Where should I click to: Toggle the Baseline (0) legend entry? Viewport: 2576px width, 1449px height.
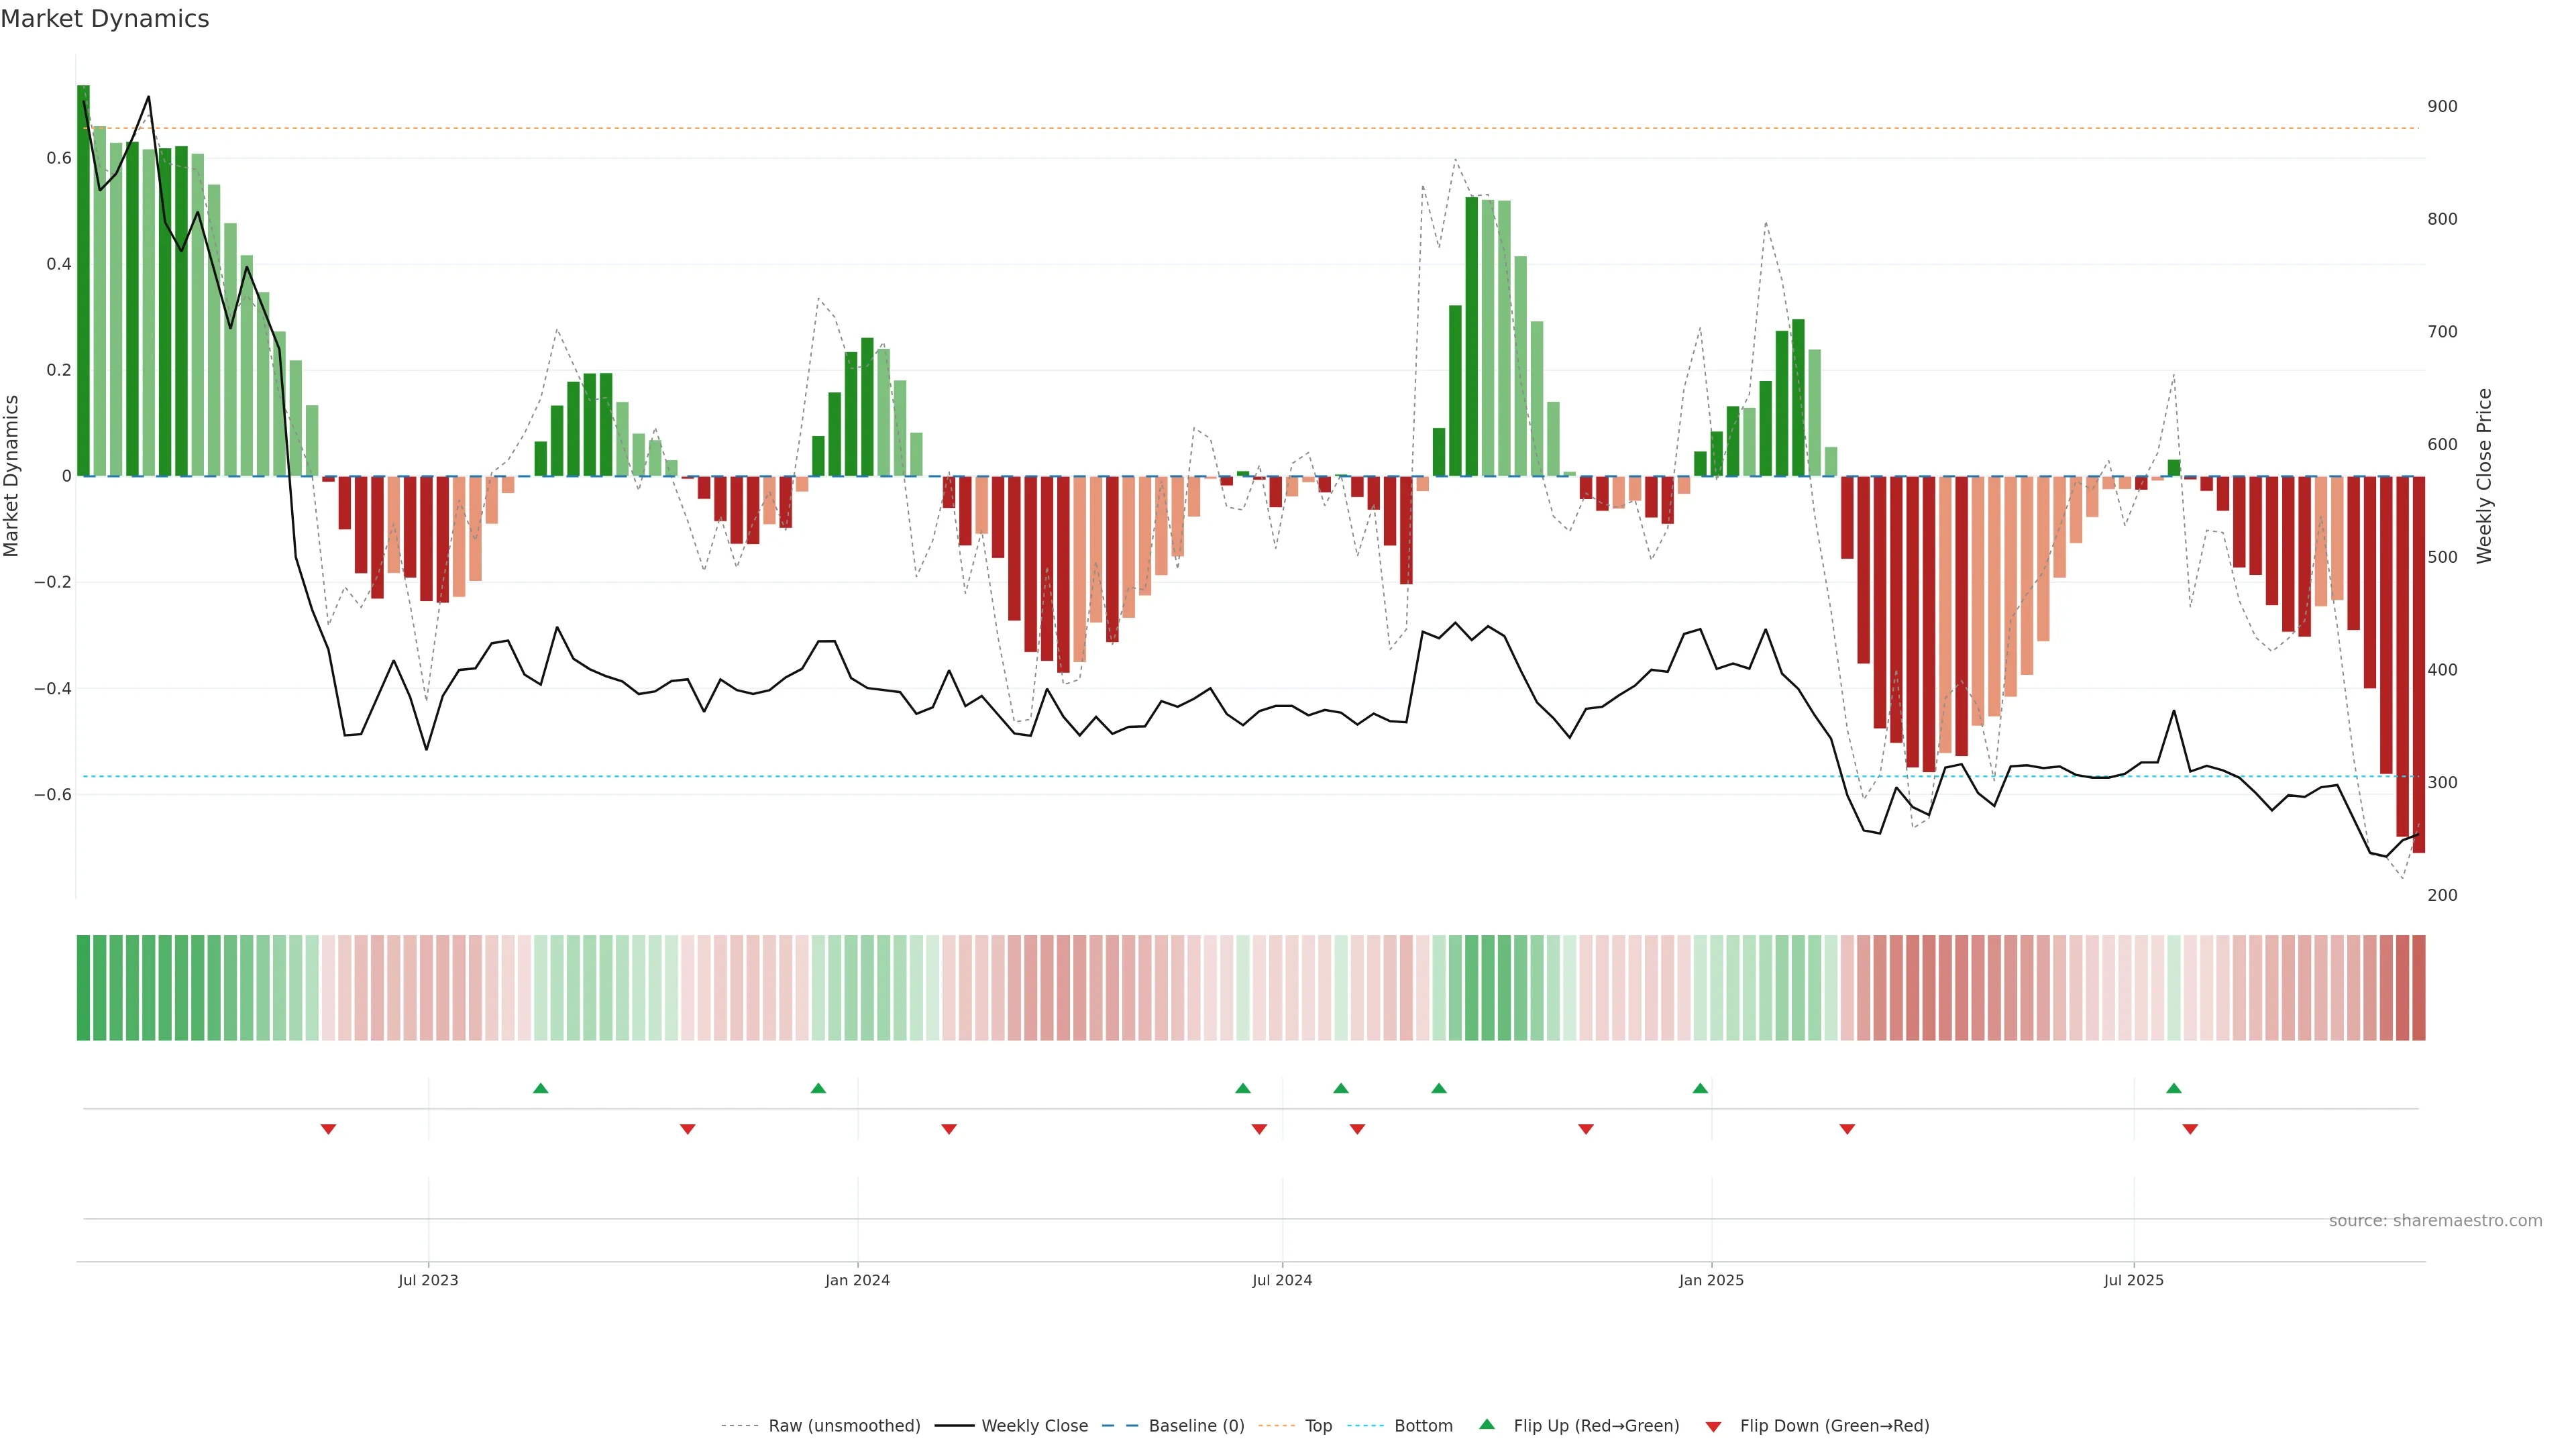[x=1196, y=1426]
